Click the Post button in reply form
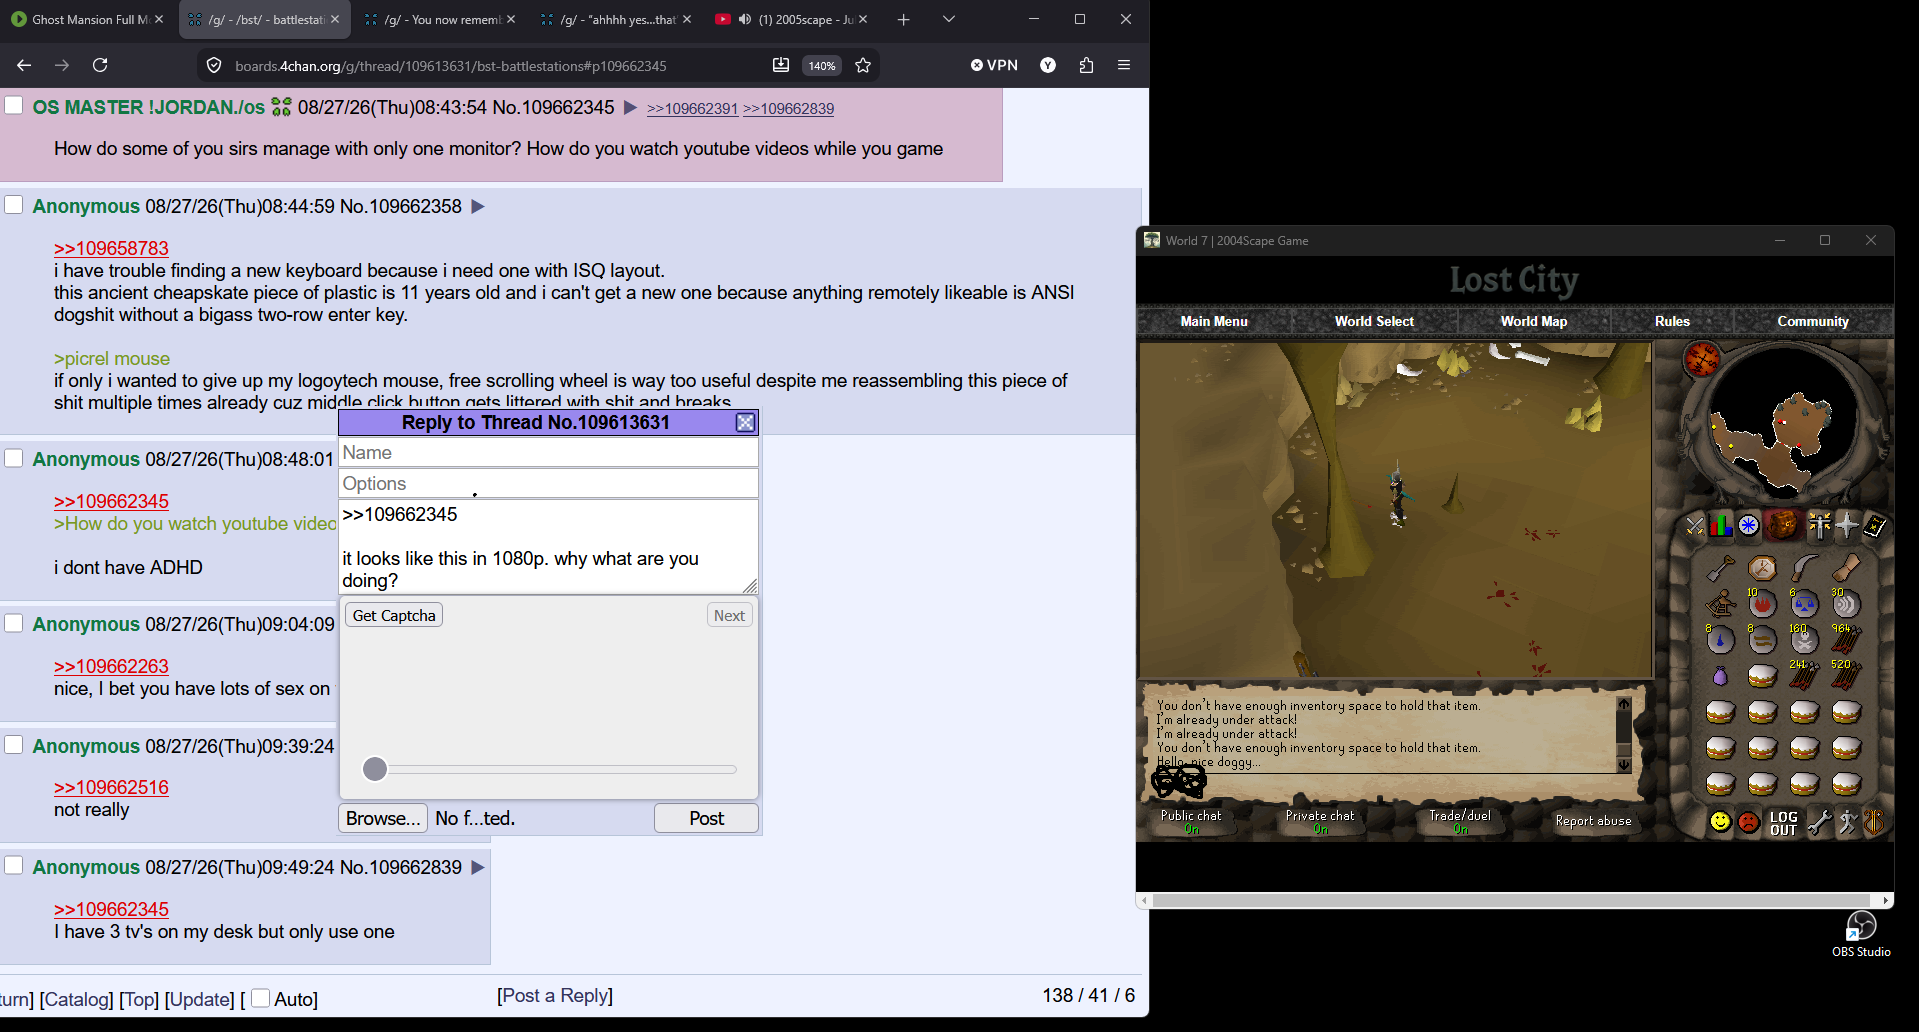The width and height of the screenshot is (1919, 1032). (706, 818)
